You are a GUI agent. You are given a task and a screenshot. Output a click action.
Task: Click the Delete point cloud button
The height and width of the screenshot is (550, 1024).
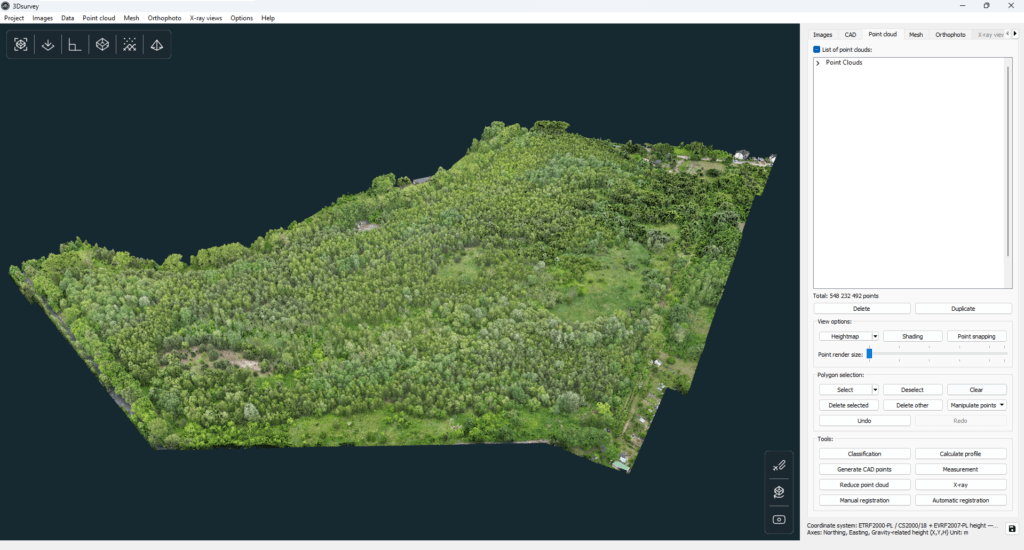click(861, 309)
